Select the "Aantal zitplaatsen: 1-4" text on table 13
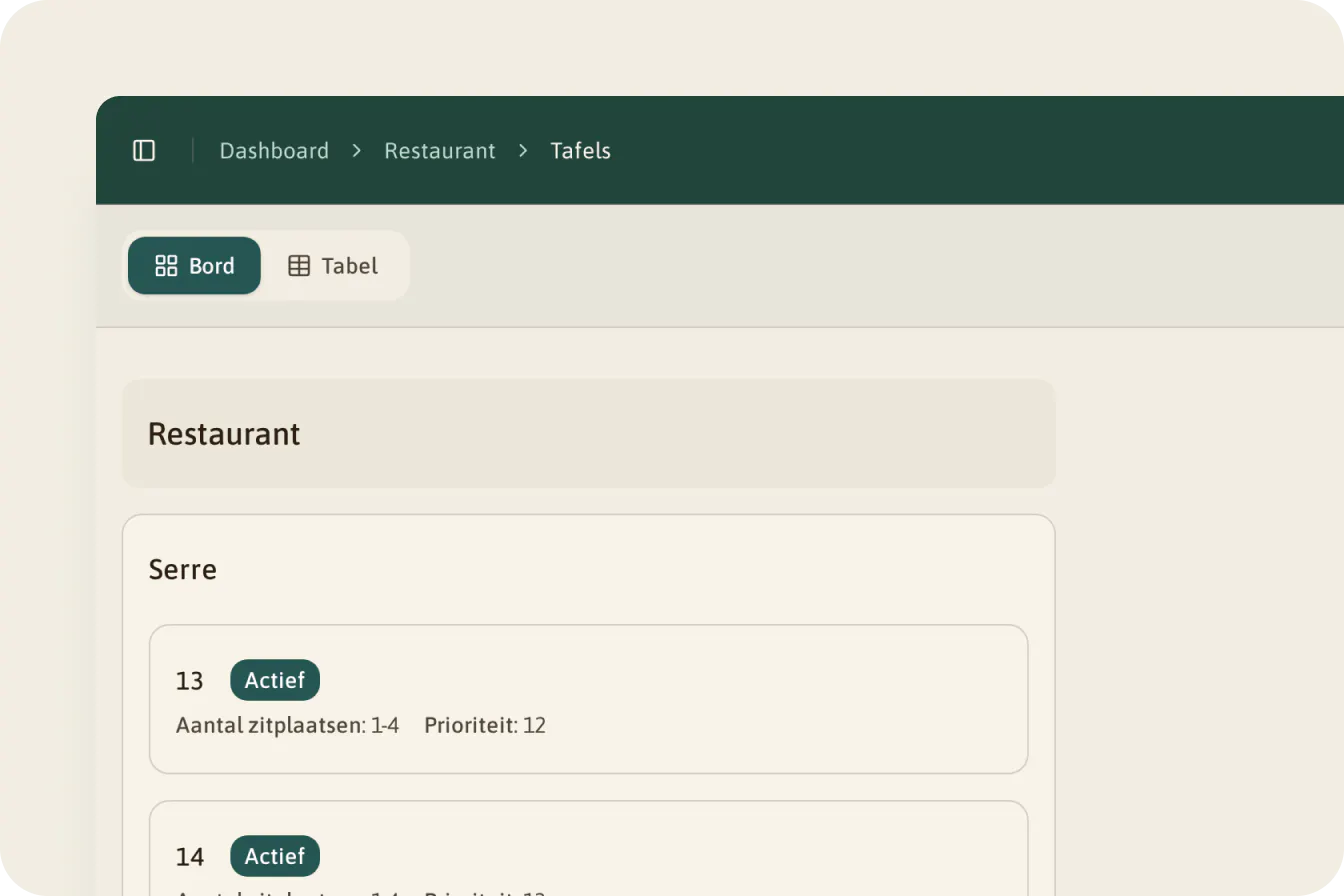This screenshot has height=896, width=1344. point(287,725)
